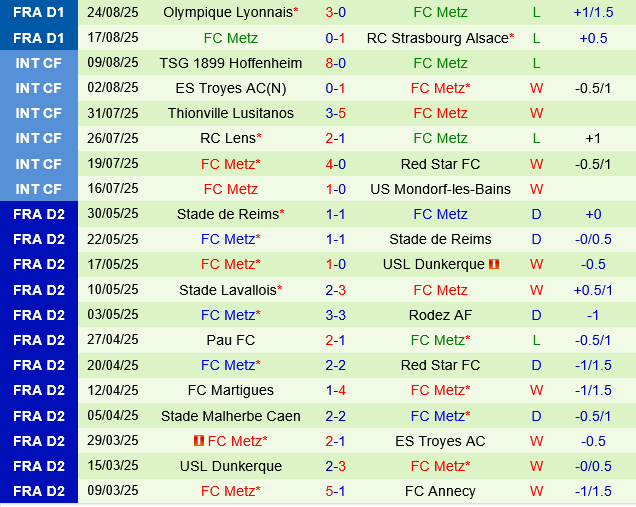Open the Stade Lavallois team page
This screenshot has width=636, height=507.
click(228, 290)
